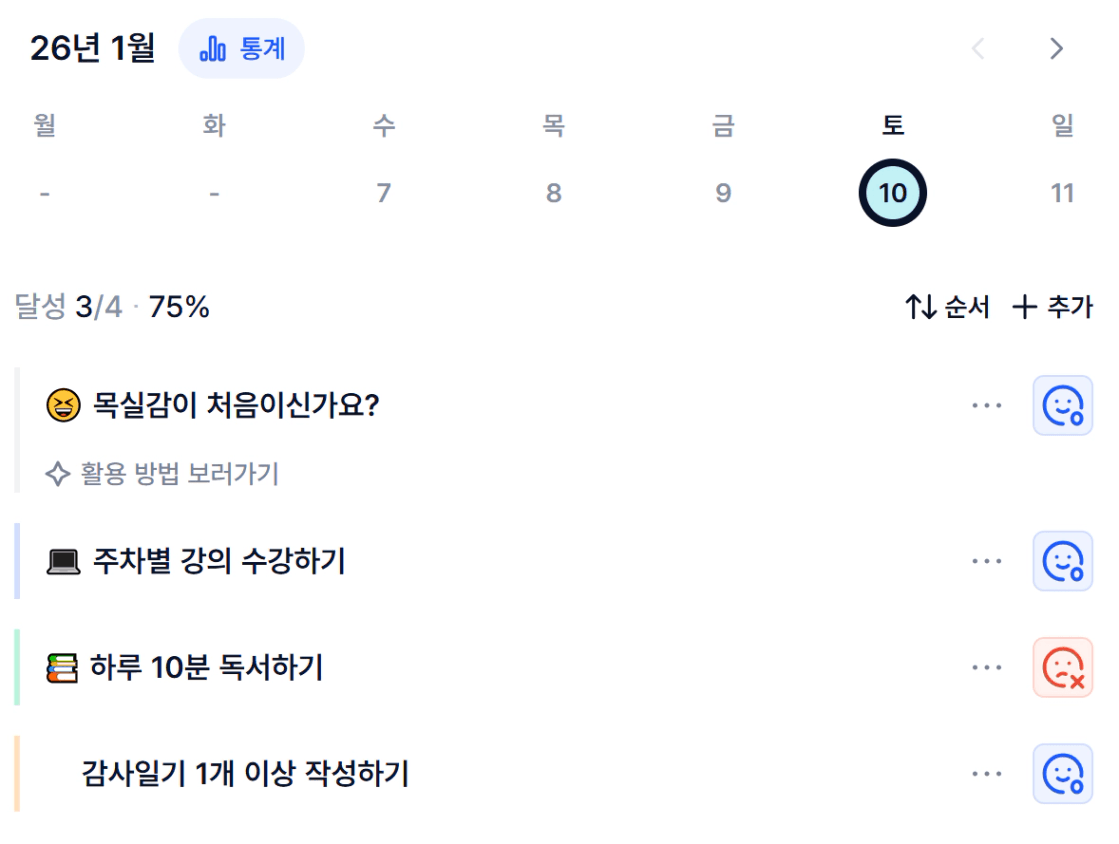
Task: Toggle smiley status for 감사일기 1개 이상 작성하기
Action: coord(1062,774)
